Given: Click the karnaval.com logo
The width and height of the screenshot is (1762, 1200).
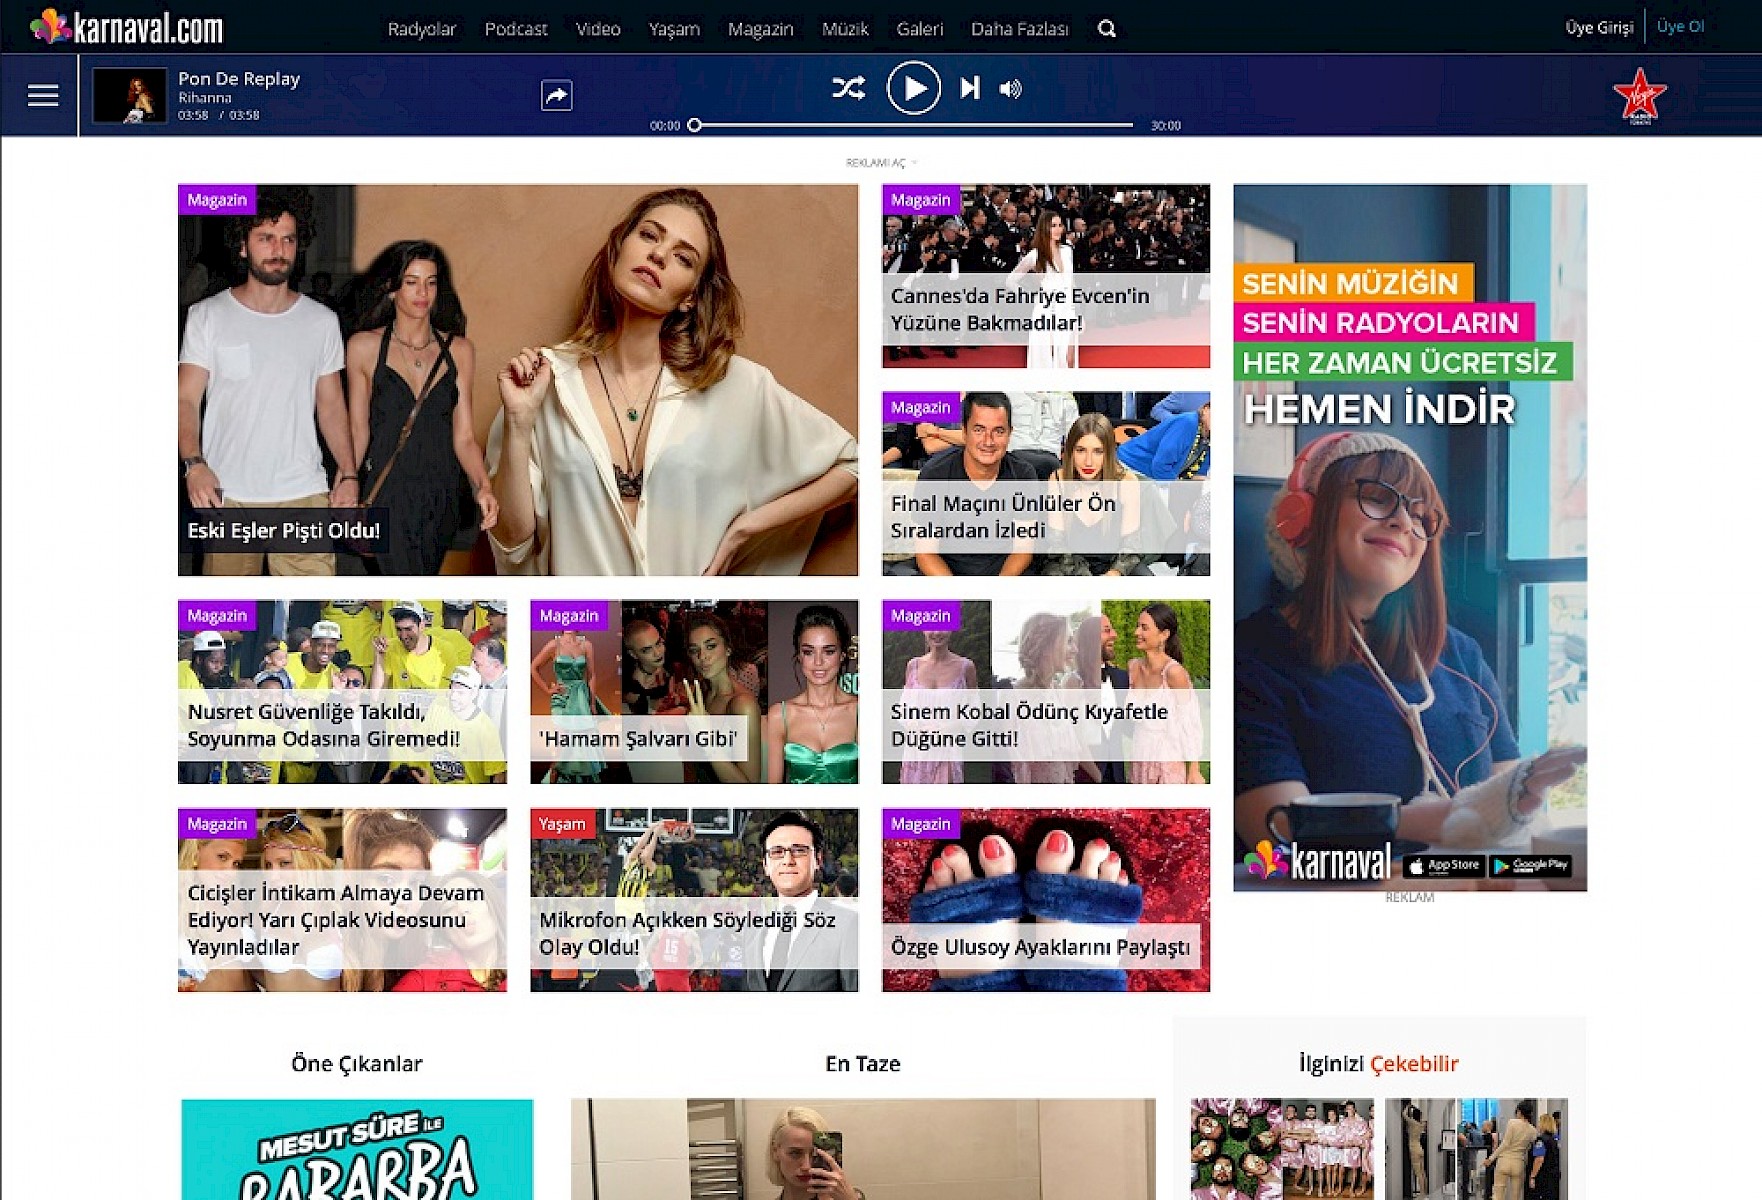Looking at the screenshot, I should point(128,28).
